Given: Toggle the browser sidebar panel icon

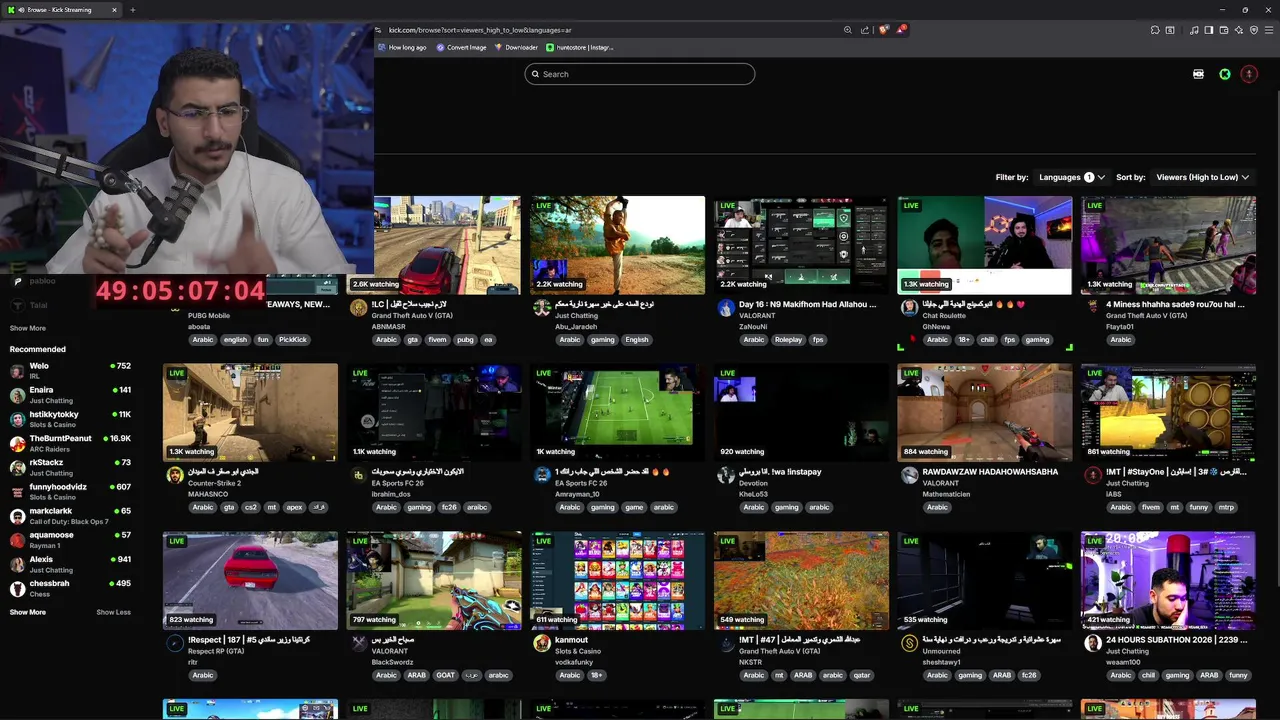Looking at the screenshot, I should click(1209, 30).
